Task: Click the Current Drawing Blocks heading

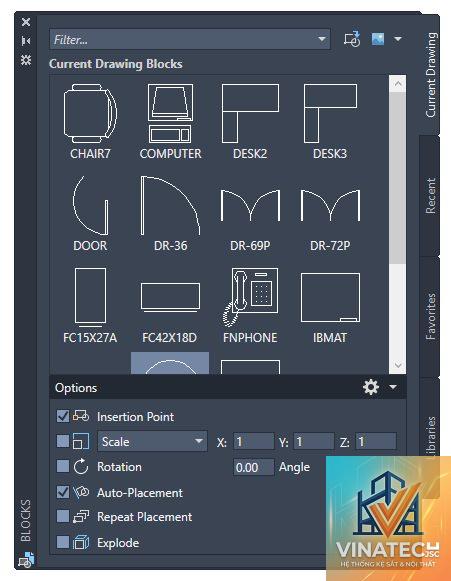Action: pos(116,64)
